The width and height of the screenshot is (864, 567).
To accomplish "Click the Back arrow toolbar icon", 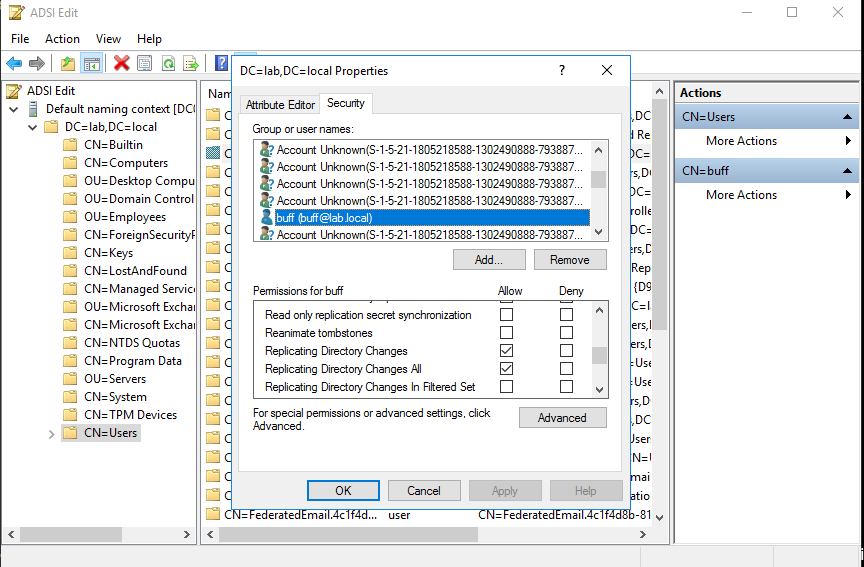I will pos(14,63).
